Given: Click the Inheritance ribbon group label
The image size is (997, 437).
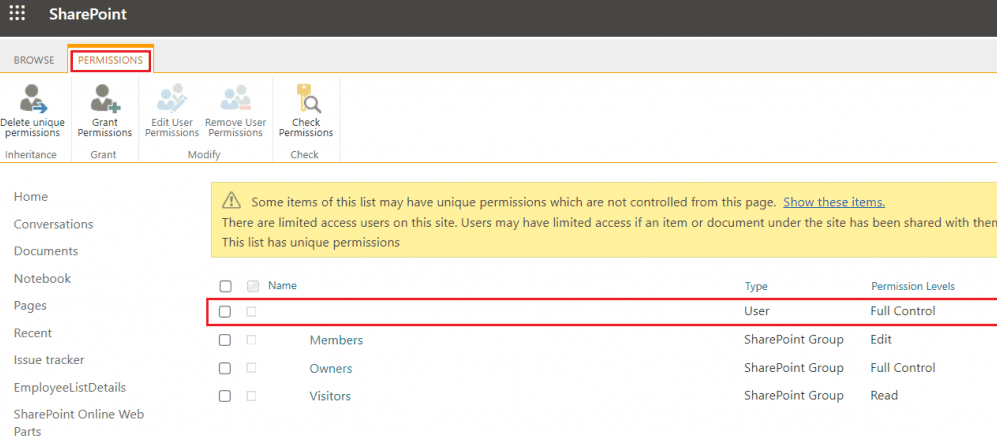Looking at the screenshot, I should pyautogui.click(x=31, y=155).
